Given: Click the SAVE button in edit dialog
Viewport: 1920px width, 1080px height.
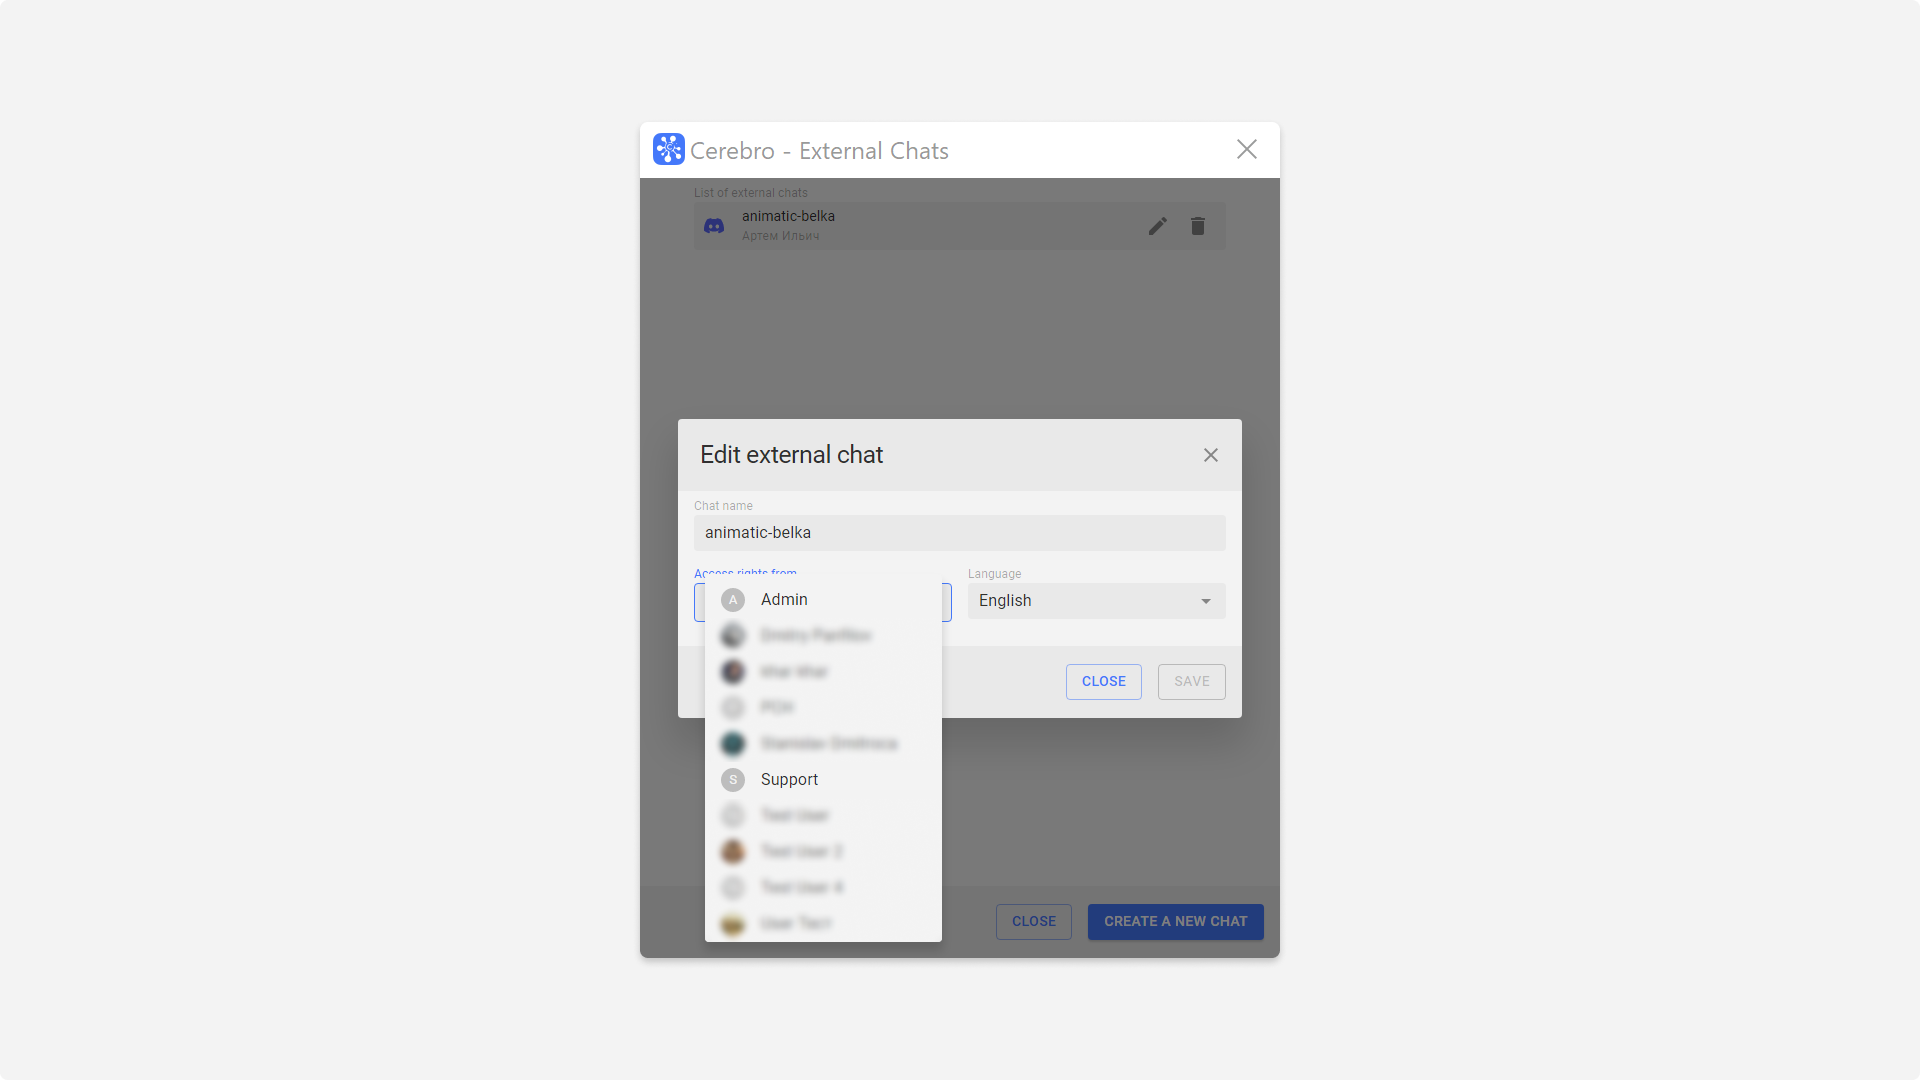Looking at the screenshot, I should 1191,680.
